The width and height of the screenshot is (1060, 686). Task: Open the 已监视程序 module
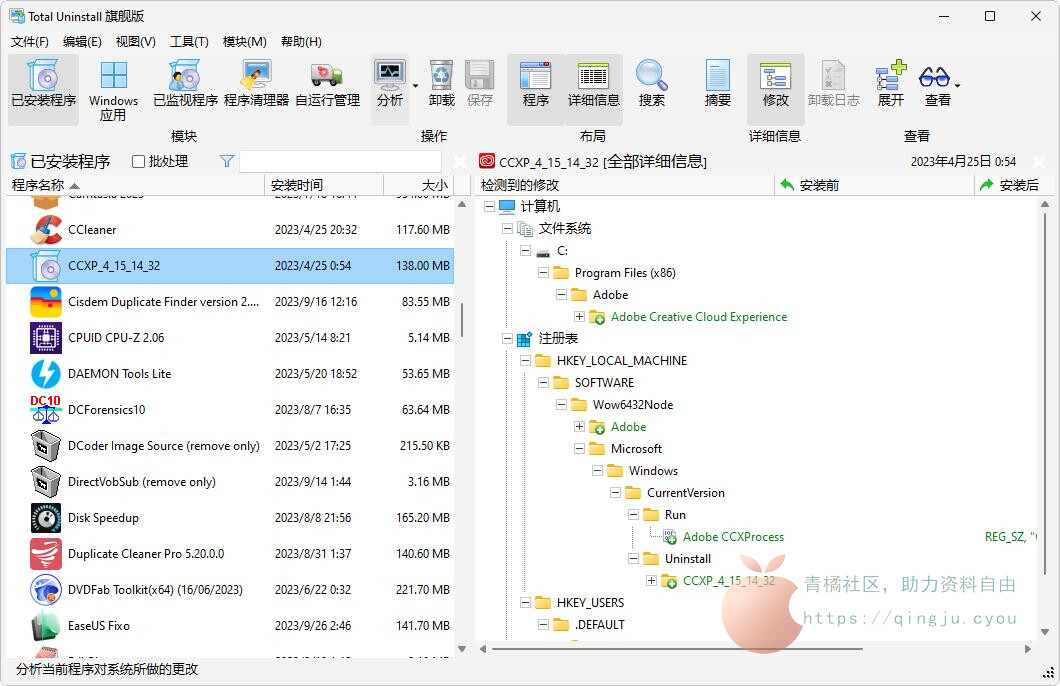(x=185, y=84)
